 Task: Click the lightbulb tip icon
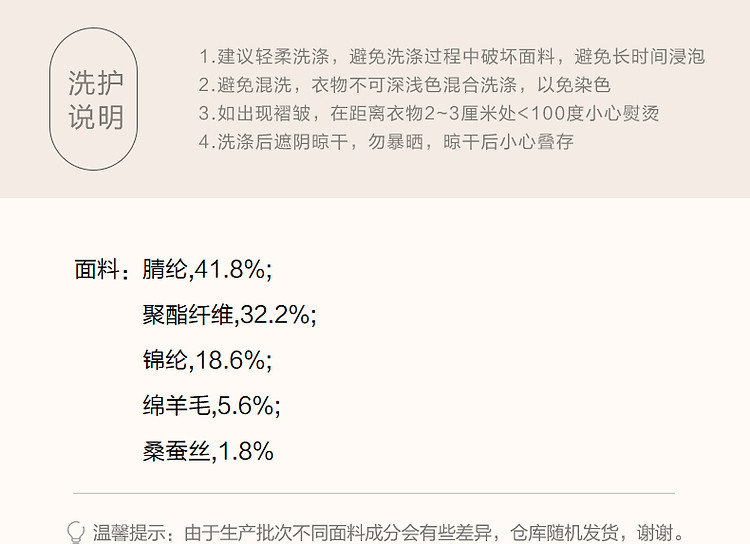[x=75, y=532]
